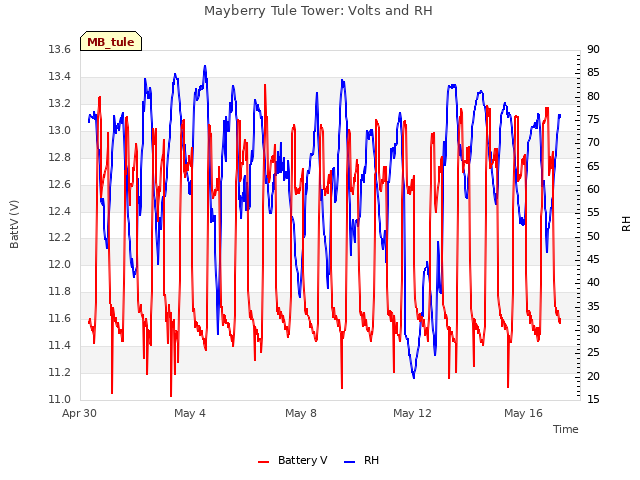Image resolution: width=640 pixels, height=480 pixels.
Task: Click the May 16 x-axis tick label
Action: [x=523, y=413]
